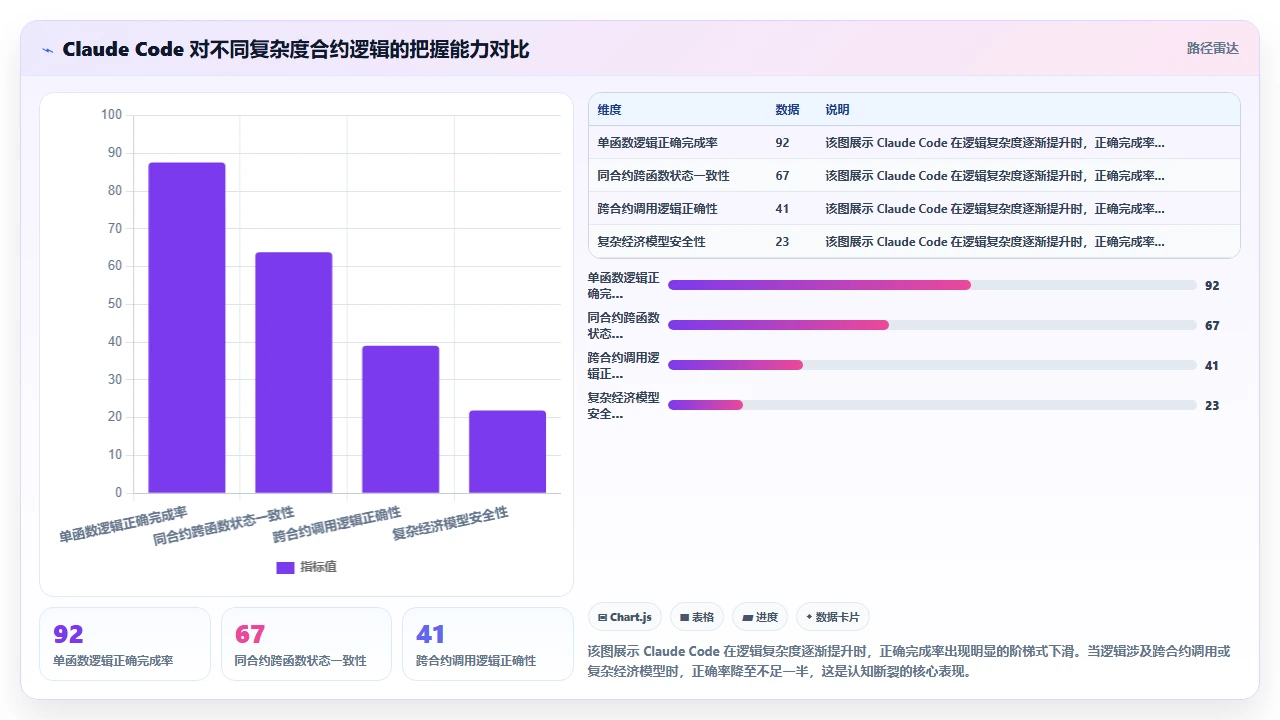Click the 0 tick label on the chart y-axis
The image size is (1280, 720).
pyautogui.click(x=118, y=493)
